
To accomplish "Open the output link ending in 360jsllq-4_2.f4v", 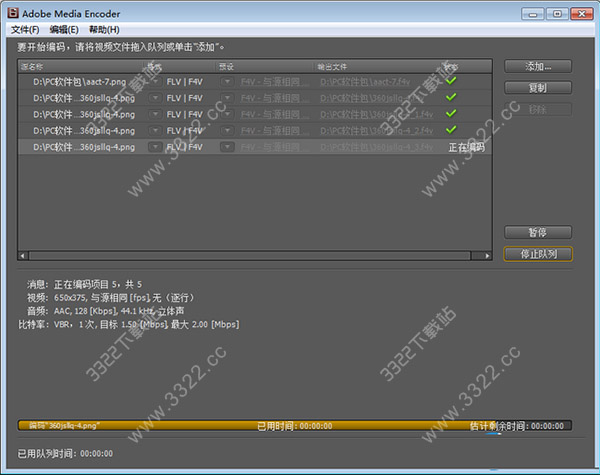I will click(x=377, y=131).
